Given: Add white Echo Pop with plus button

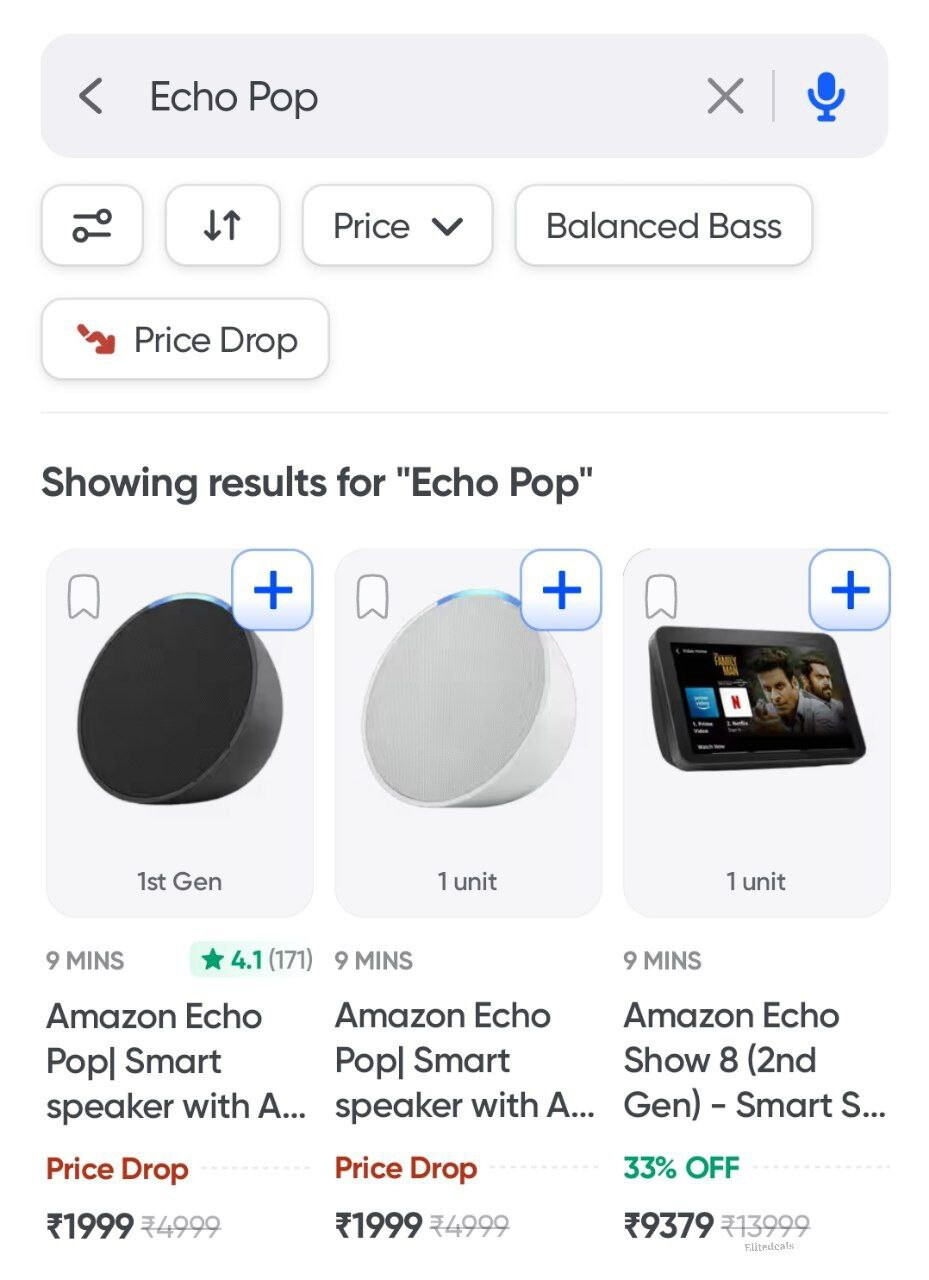Looking at the screenshot, I should coord(561,591).
